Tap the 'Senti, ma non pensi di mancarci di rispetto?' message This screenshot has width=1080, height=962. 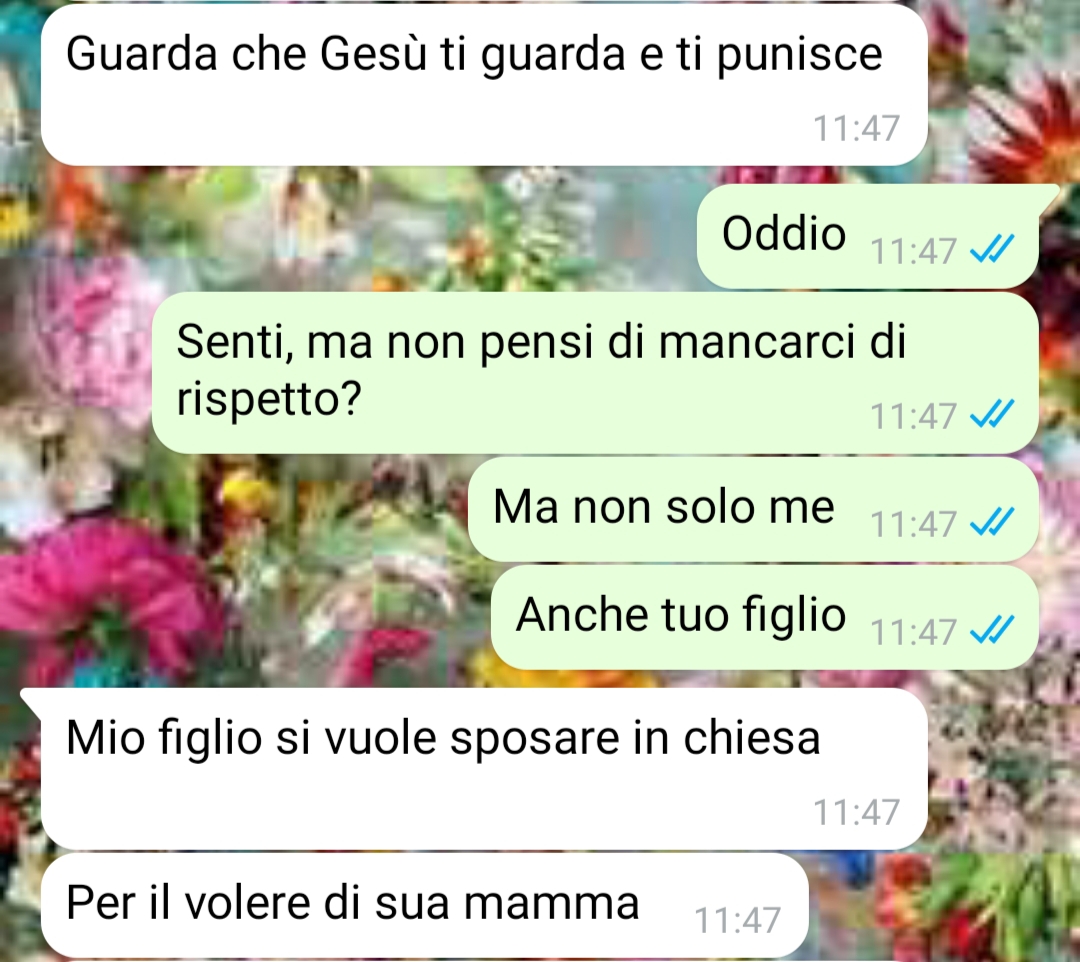coord(595,373)
